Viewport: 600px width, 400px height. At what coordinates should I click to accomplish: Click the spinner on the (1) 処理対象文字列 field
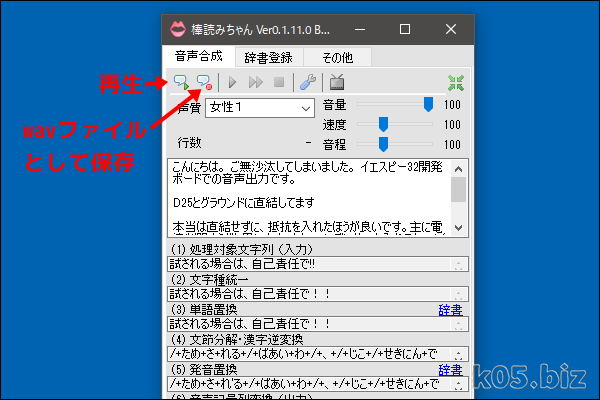click(458, 264)
